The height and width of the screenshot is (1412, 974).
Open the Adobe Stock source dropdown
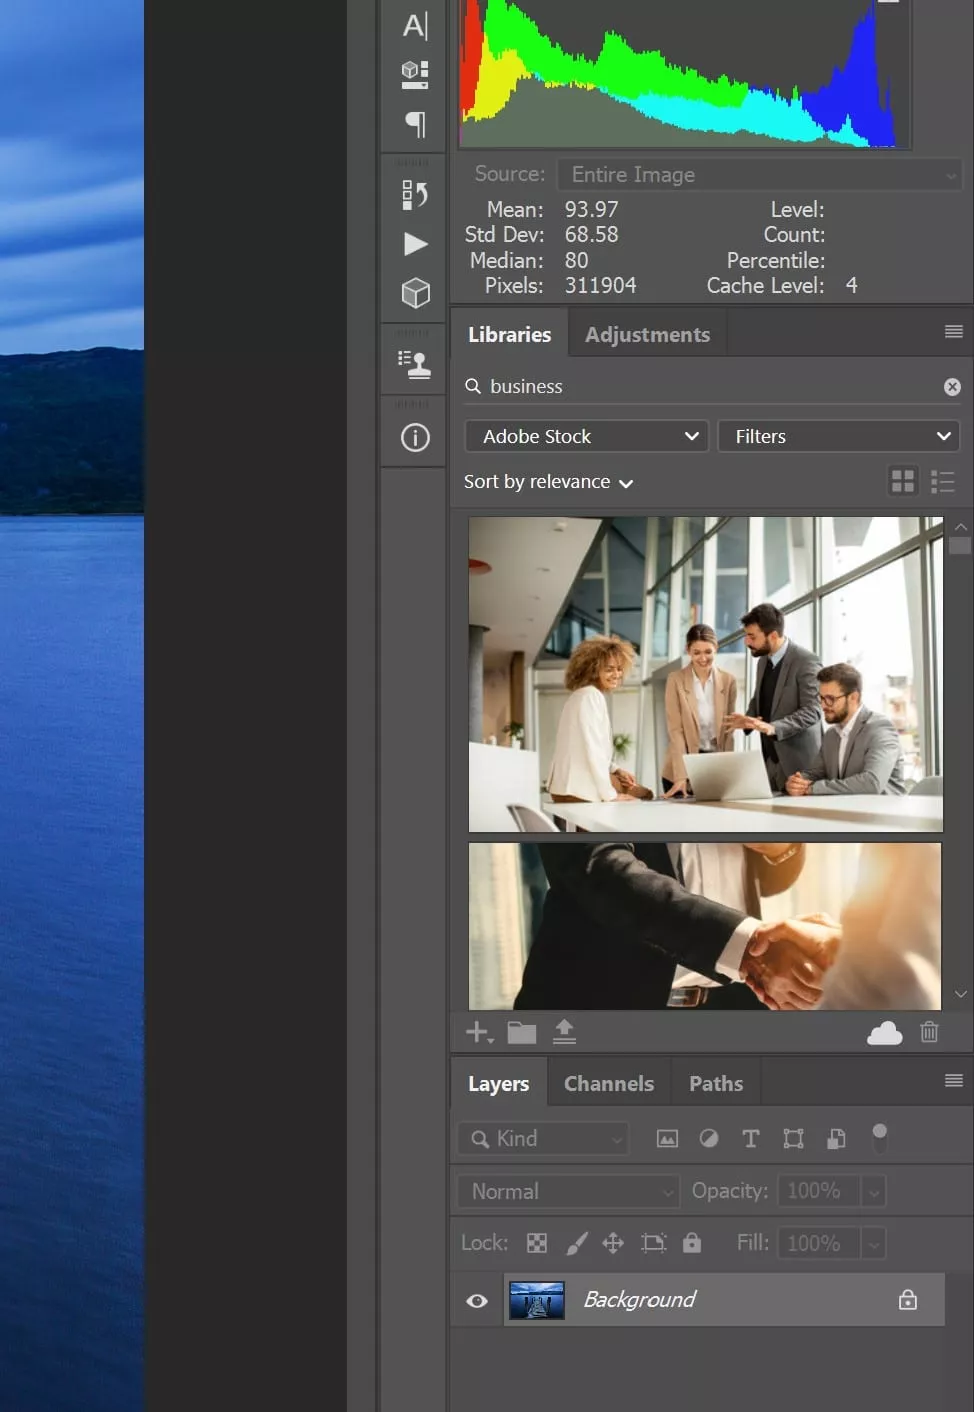click(x=587, y=436)
